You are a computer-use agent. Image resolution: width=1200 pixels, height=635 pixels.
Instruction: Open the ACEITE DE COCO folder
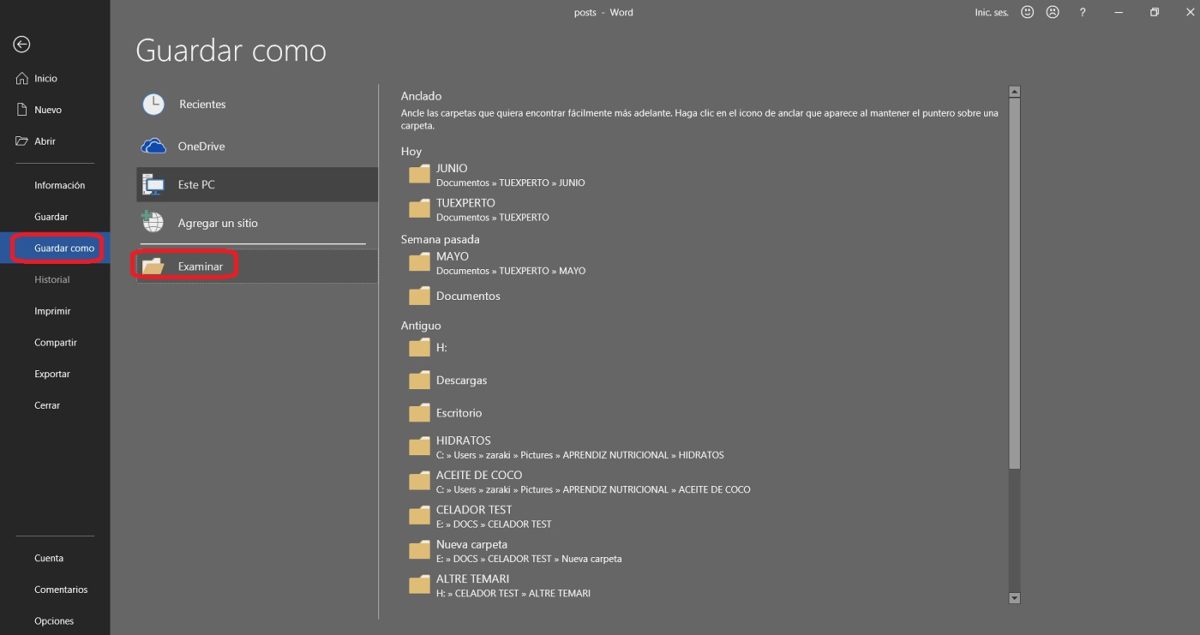coord(478,475)
